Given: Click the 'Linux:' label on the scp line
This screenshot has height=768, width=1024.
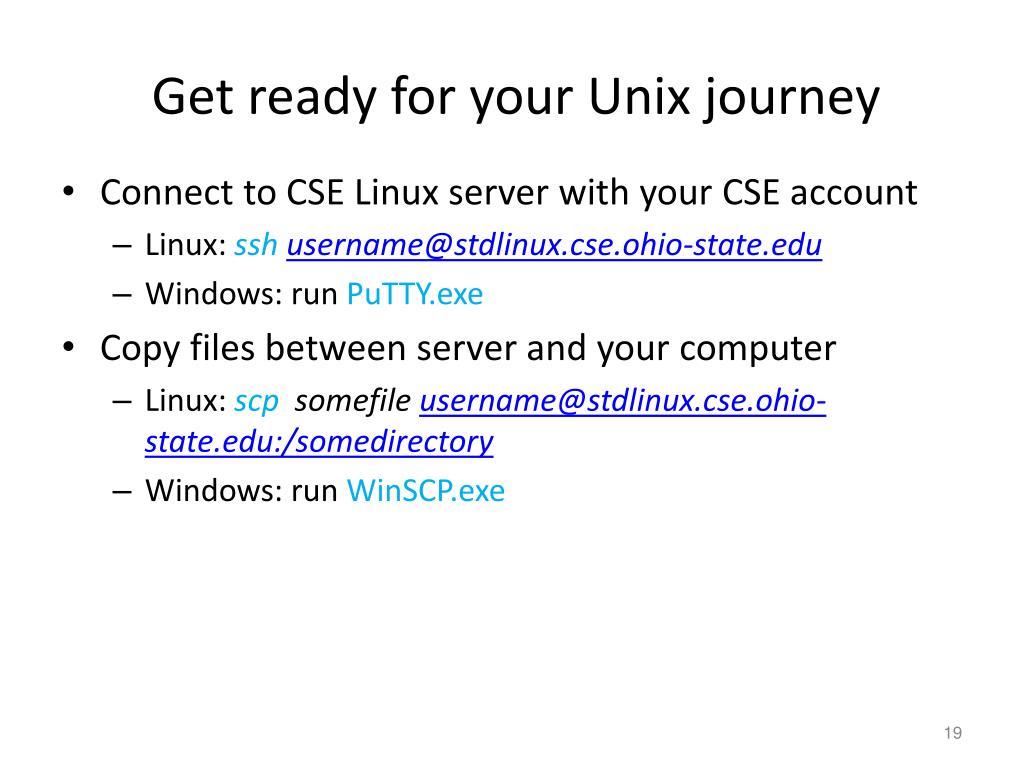Looking at the screenshot, I should click(185, 401).
